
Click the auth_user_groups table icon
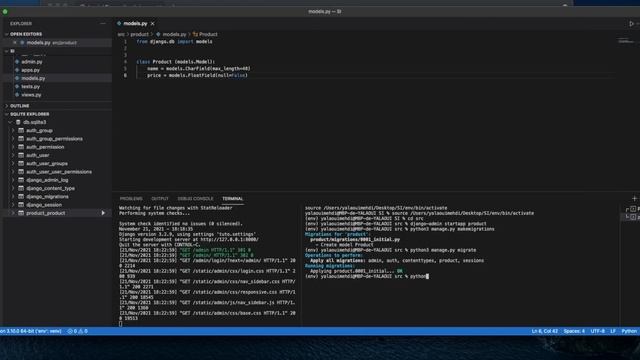click(x=21, y=163)
